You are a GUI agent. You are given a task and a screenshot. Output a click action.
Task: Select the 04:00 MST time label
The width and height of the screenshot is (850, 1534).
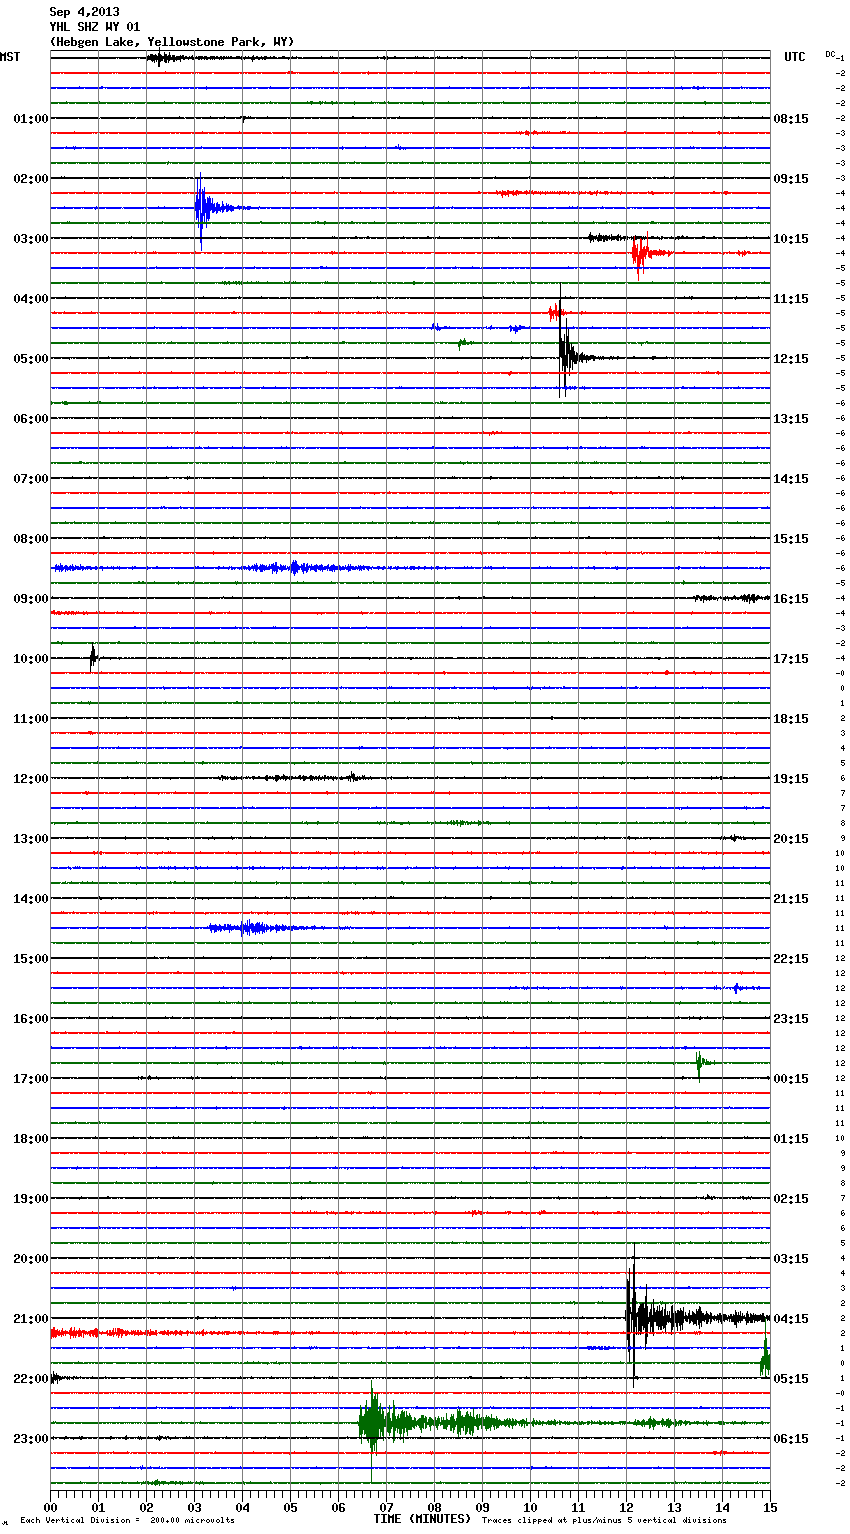31,299
